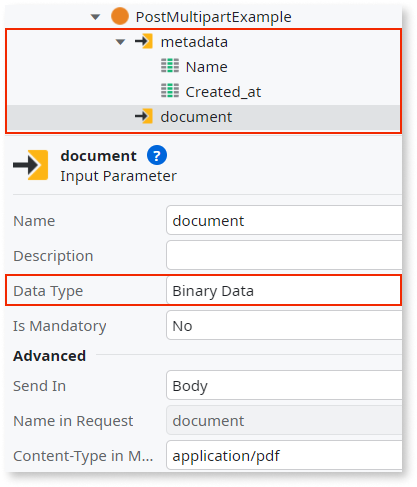Screen dimensions: 417x487
Task: Collapse the metadata parameter node
Action: (120, 42)
